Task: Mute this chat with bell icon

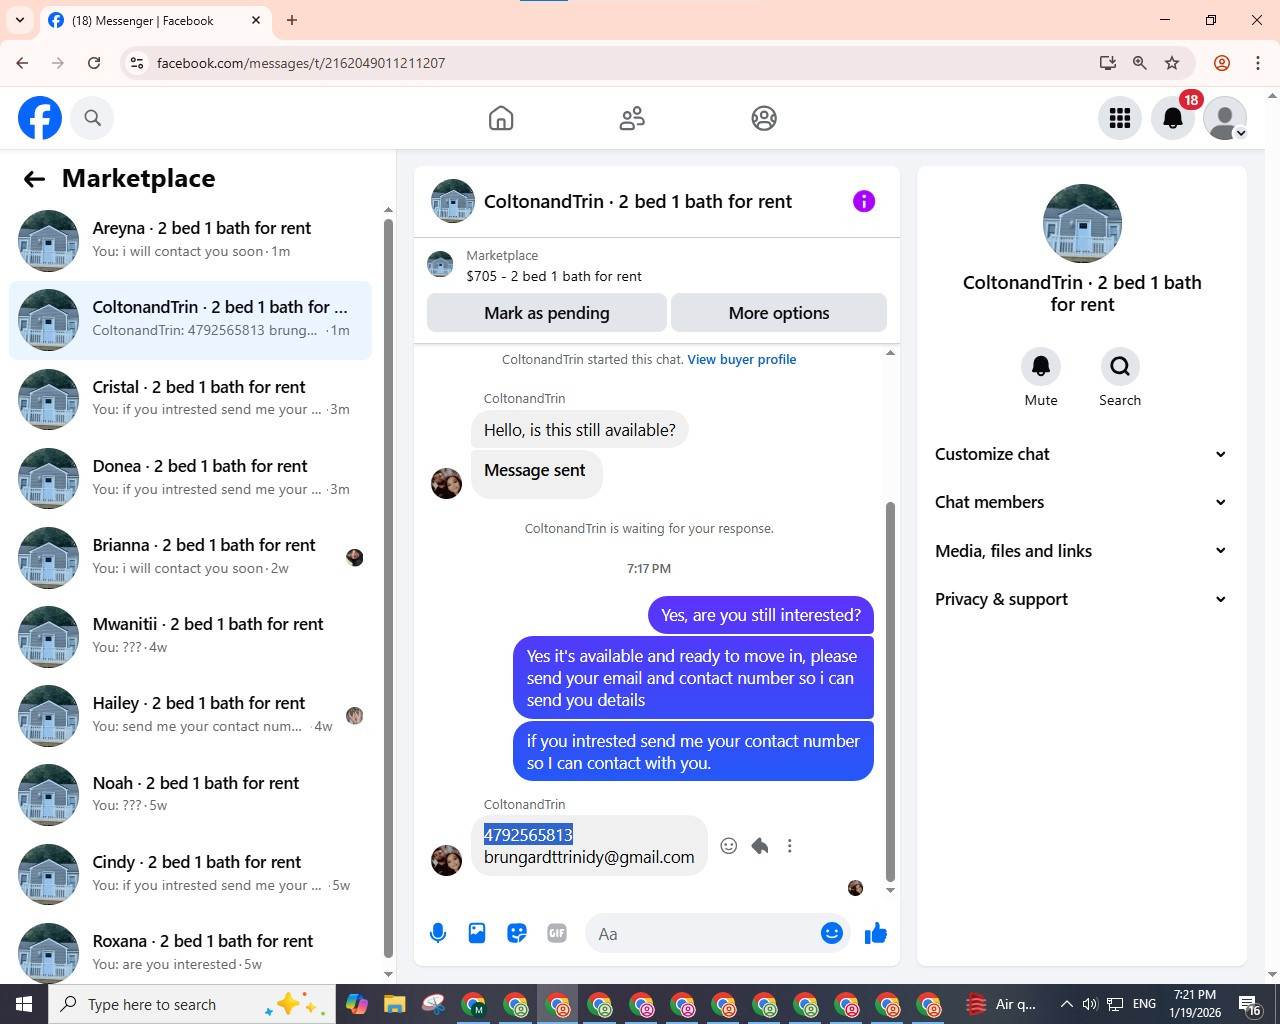Action: click(x=1041, y=366)
